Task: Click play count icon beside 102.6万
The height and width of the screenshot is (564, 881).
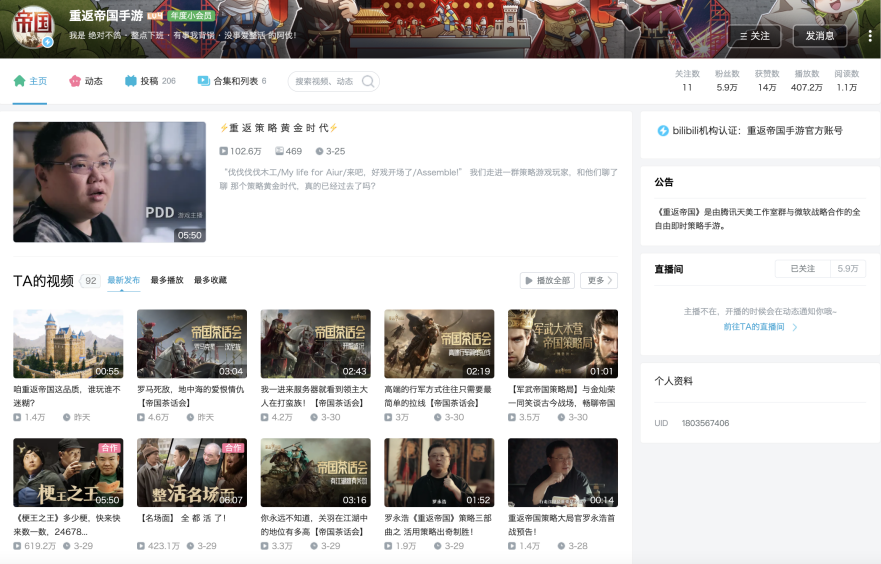Action: [224, 151]
